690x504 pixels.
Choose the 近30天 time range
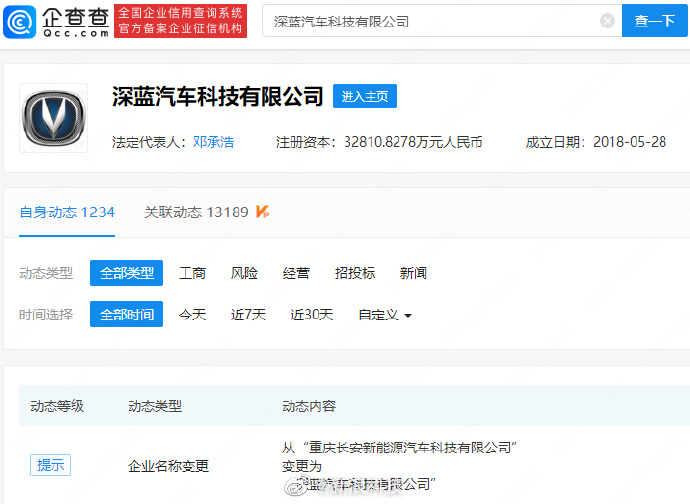pyautogui.click(x=311, y=314)
